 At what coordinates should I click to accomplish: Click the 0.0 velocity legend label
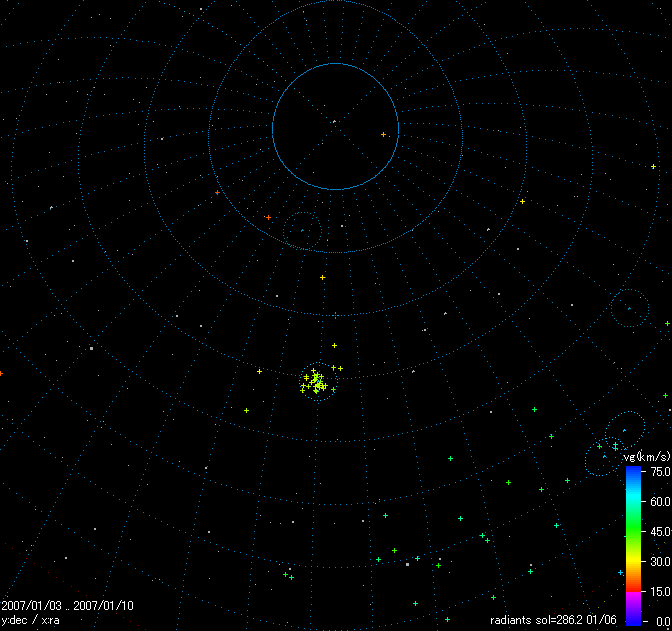pyautogui.click(x=663, y=621)
